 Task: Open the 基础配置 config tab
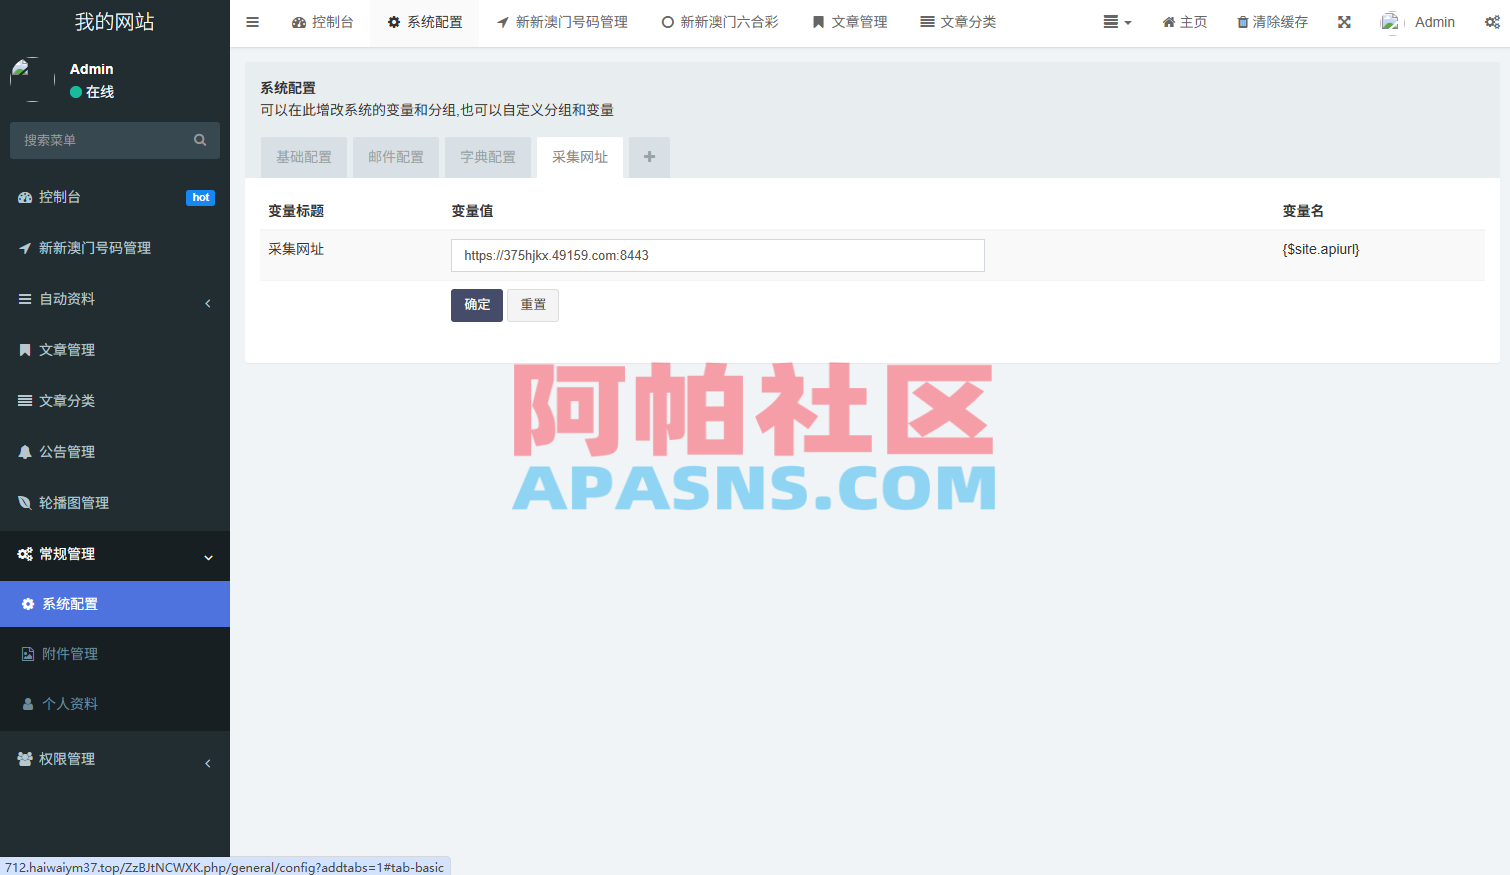[x=304, y=157]
